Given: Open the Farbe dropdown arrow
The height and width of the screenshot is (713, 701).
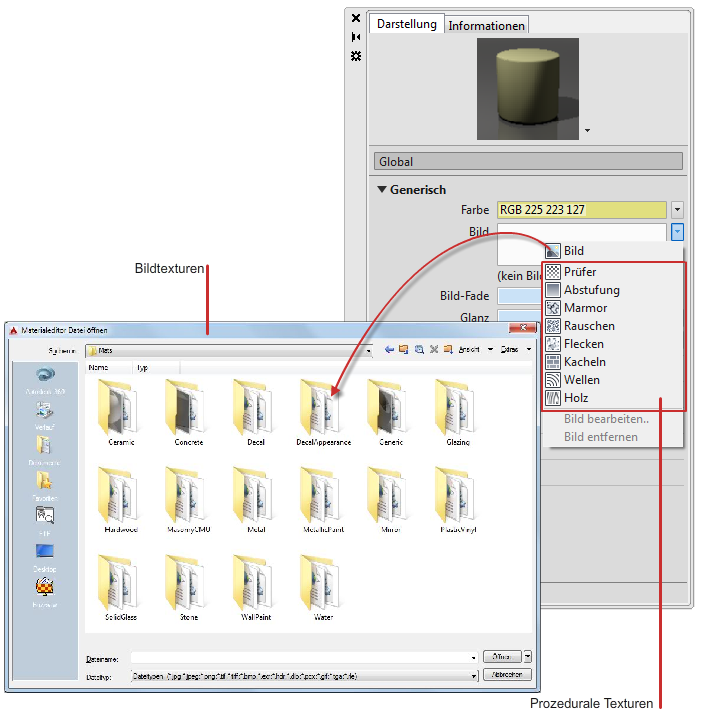Looking at the screenshot, I should tap(677, 210).
